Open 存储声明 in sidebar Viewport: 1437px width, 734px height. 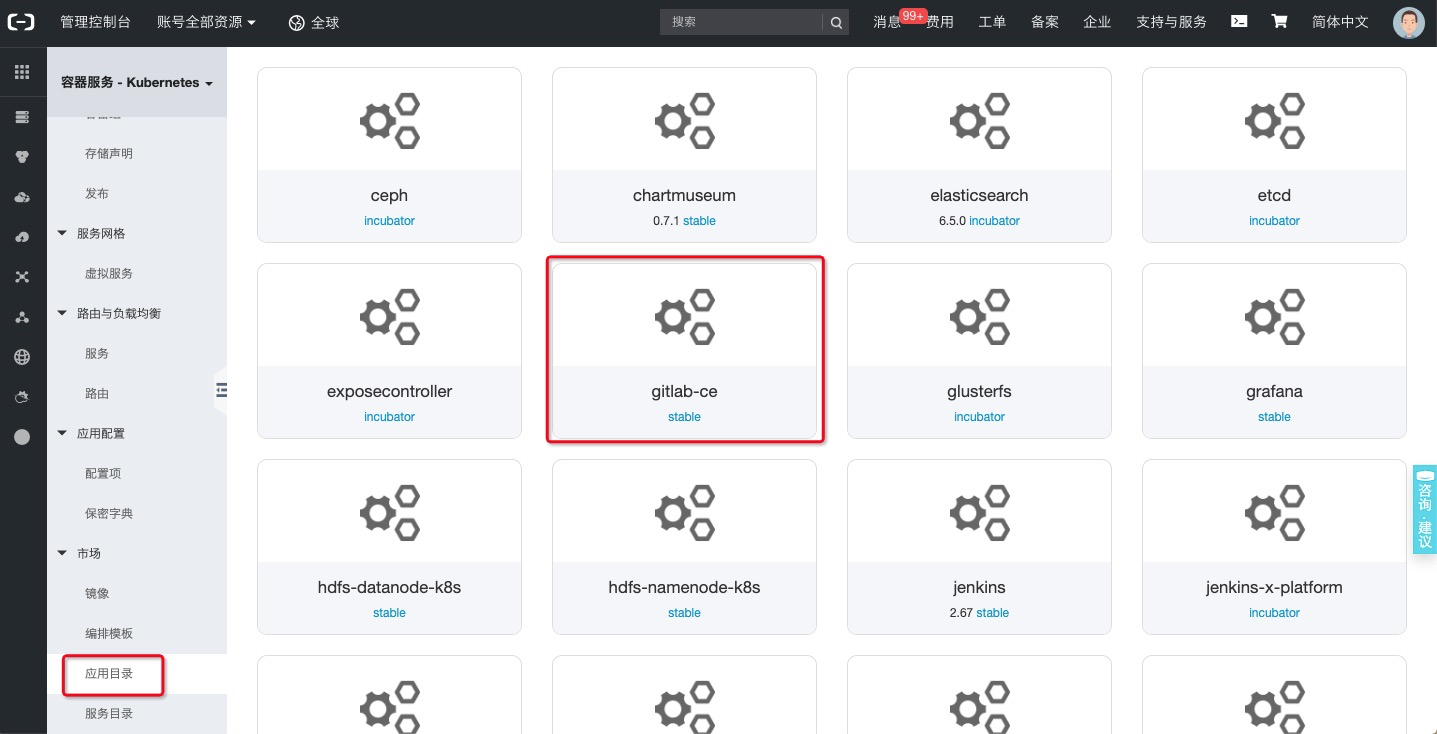109,153
